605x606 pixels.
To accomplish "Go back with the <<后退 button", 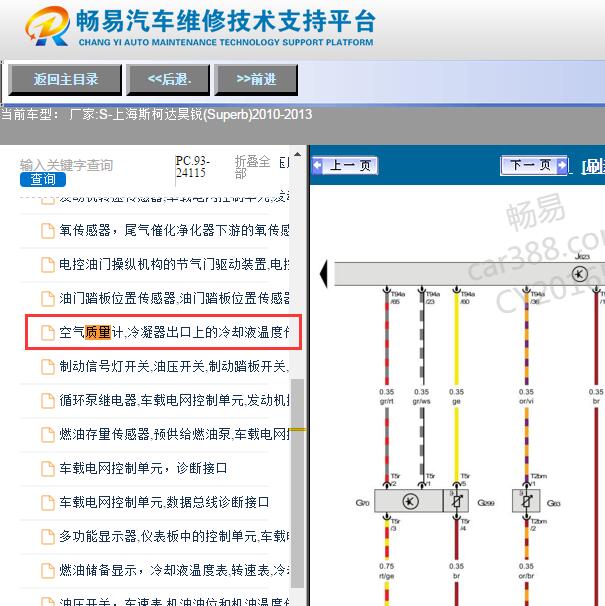I will tap(168, 80).
